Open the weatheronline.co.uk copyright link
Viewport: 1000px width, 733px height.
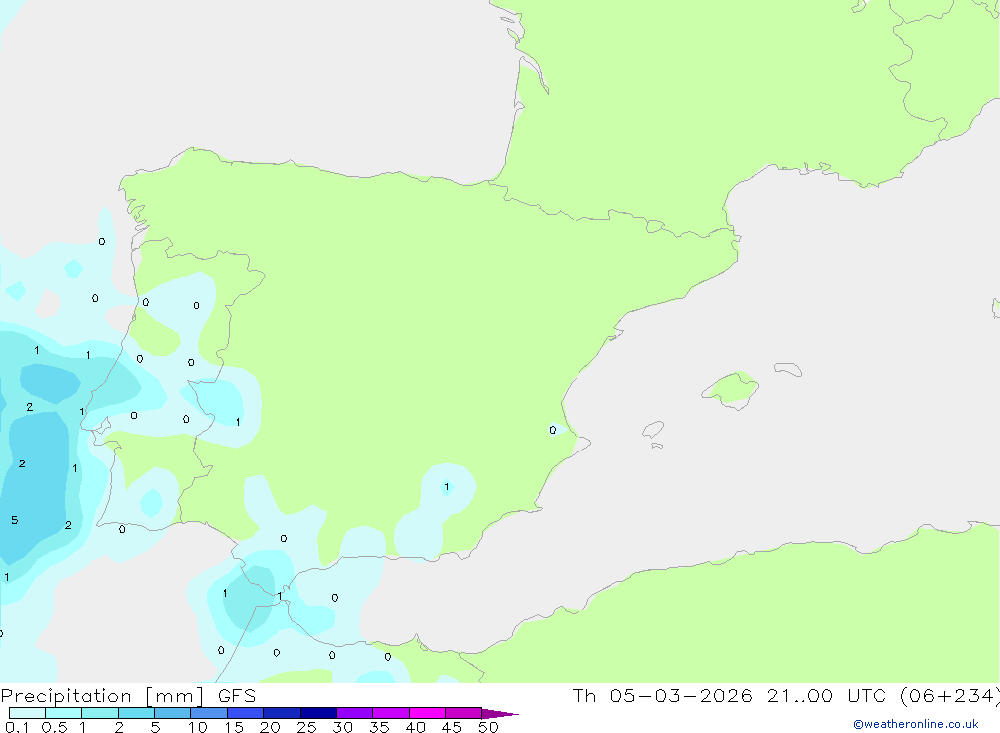click(x=916, y=724)
